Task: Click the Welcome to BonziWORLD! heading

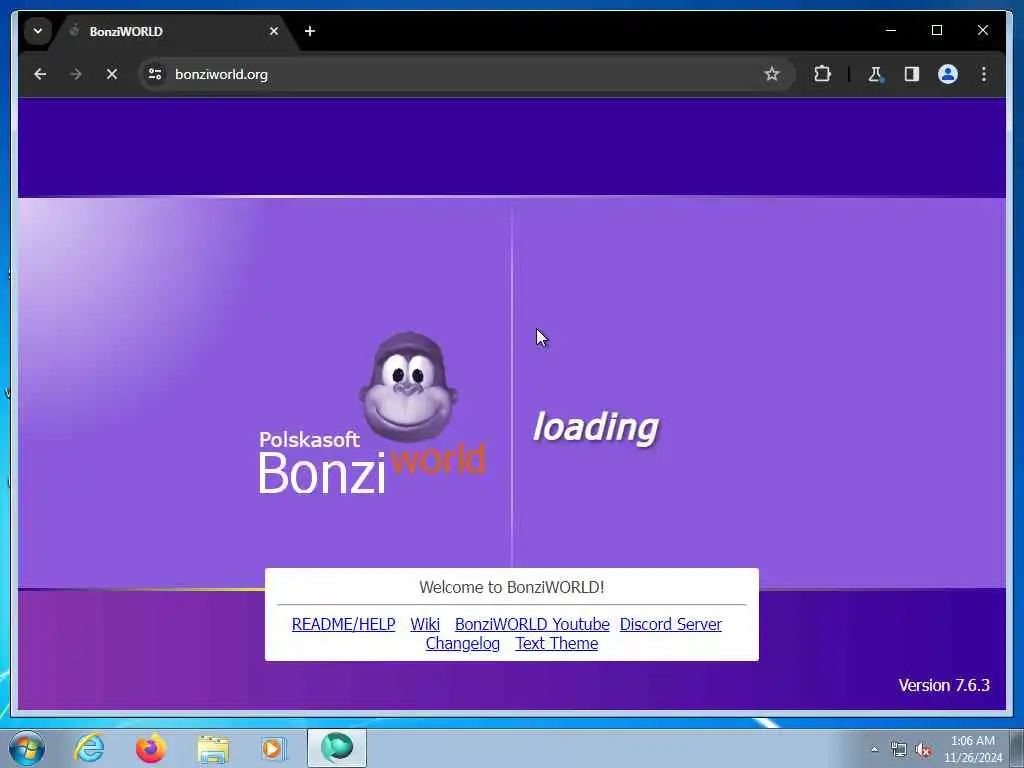Action: pos(512,587)
